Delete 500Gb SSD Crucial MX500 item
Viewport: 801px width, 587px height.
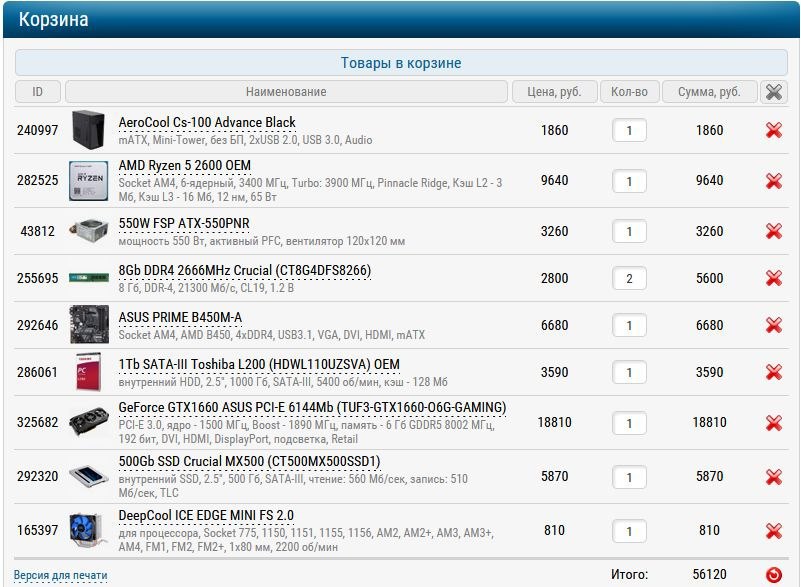(x=774, y=477)
